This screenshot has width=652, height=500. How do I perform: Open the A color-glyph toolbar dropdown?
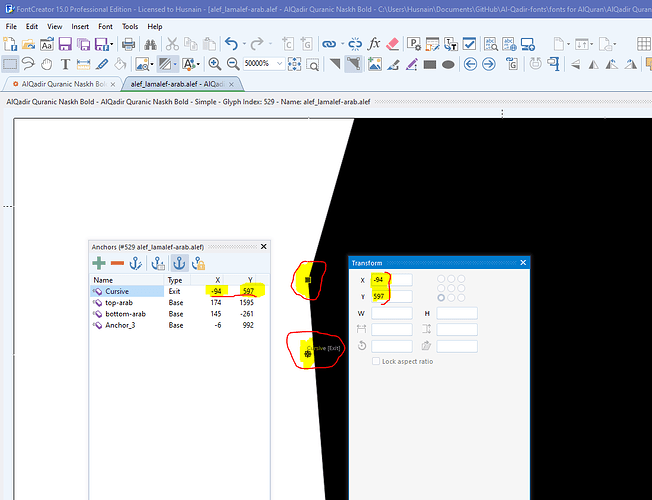(198, 64)
